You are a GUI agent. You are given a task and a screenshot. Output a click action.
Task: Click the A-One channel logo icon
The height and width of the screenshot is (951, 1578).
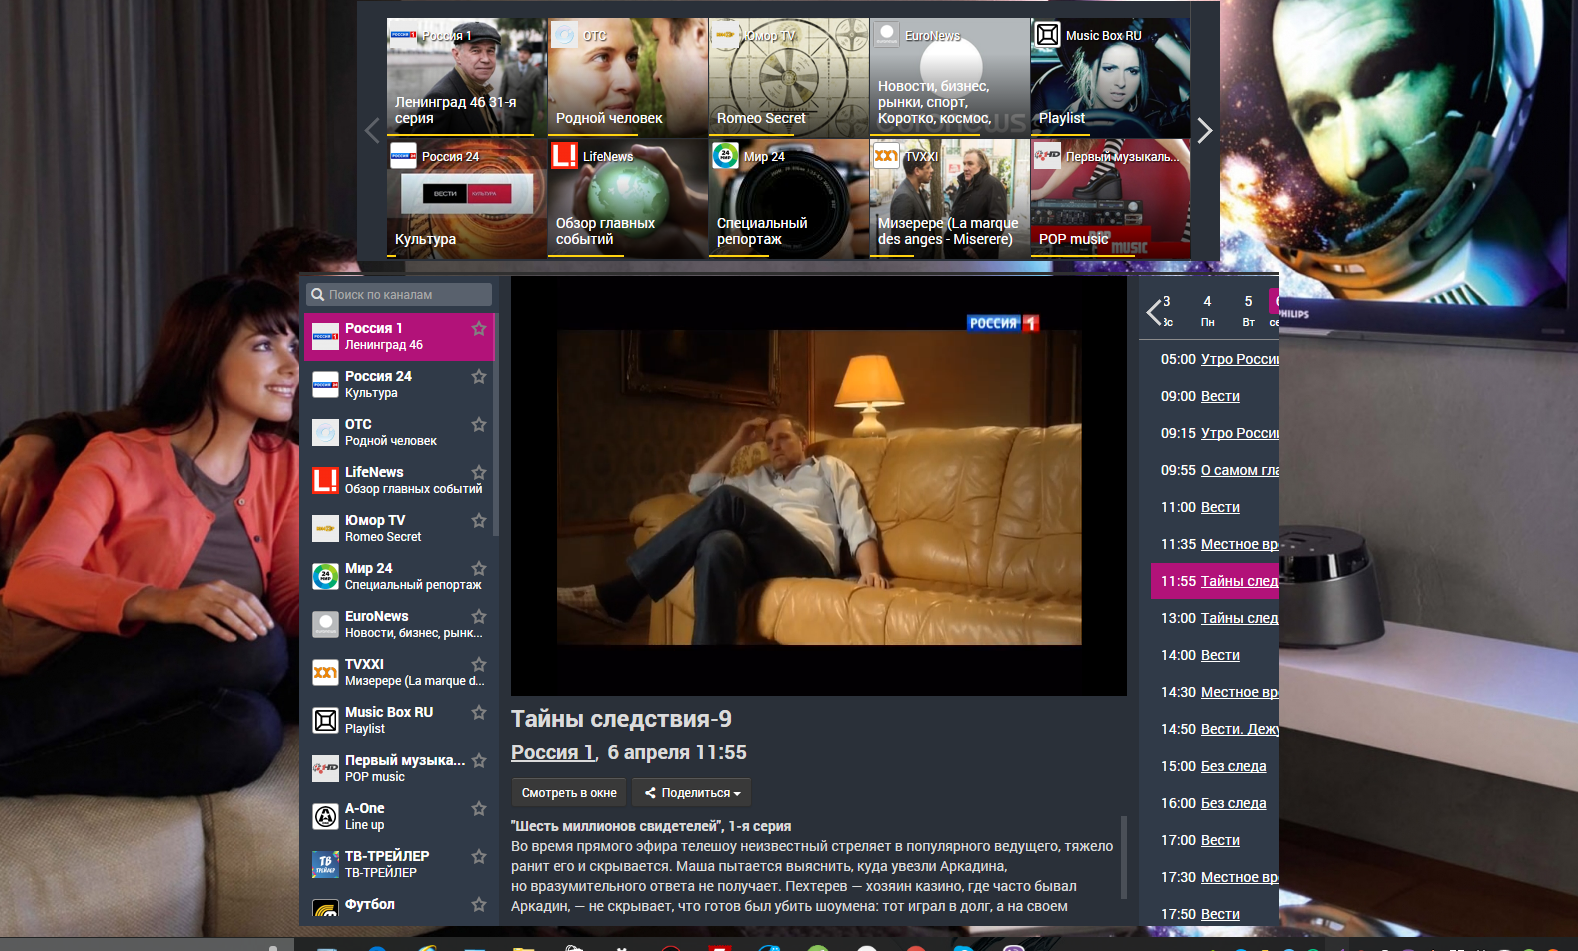pos(325,816)
